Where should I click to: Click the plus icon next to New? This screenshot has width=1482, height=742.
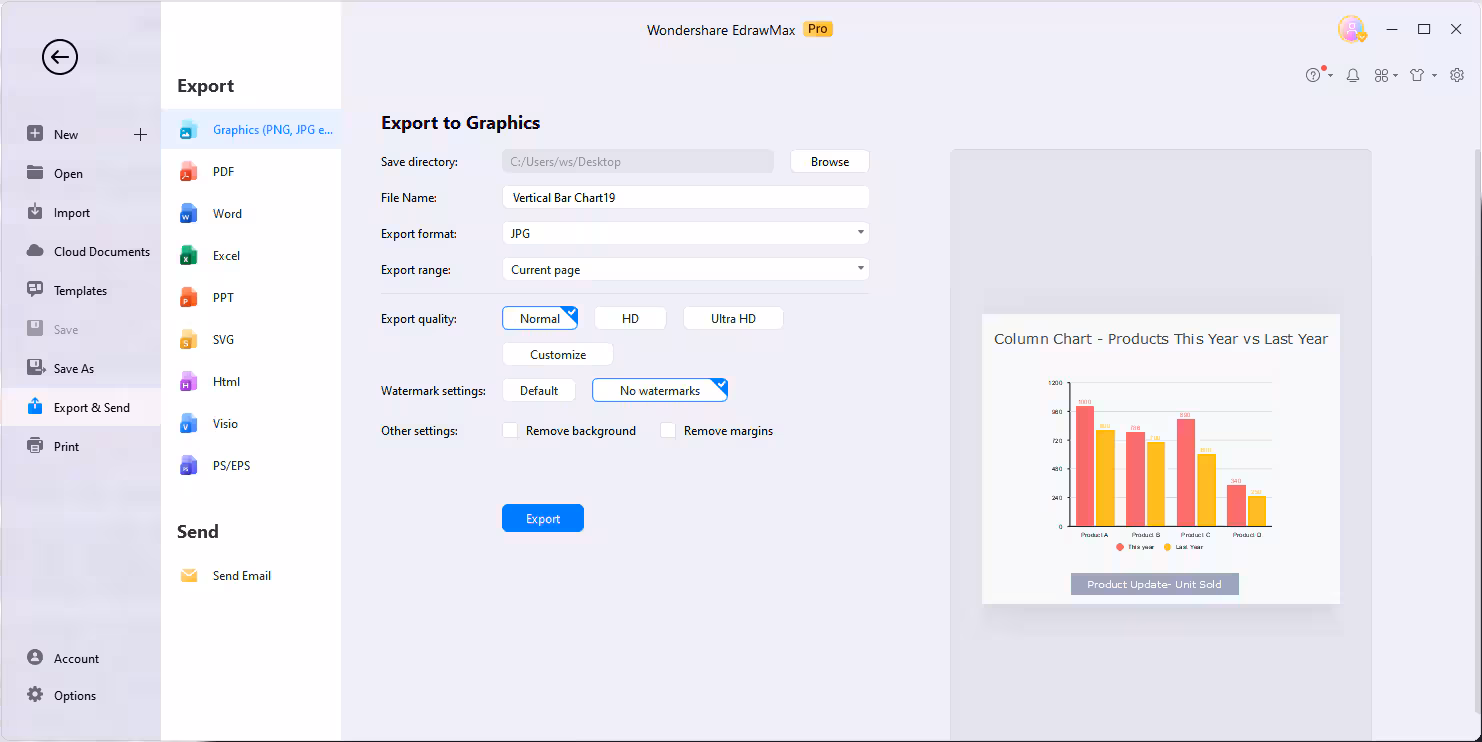140,135
